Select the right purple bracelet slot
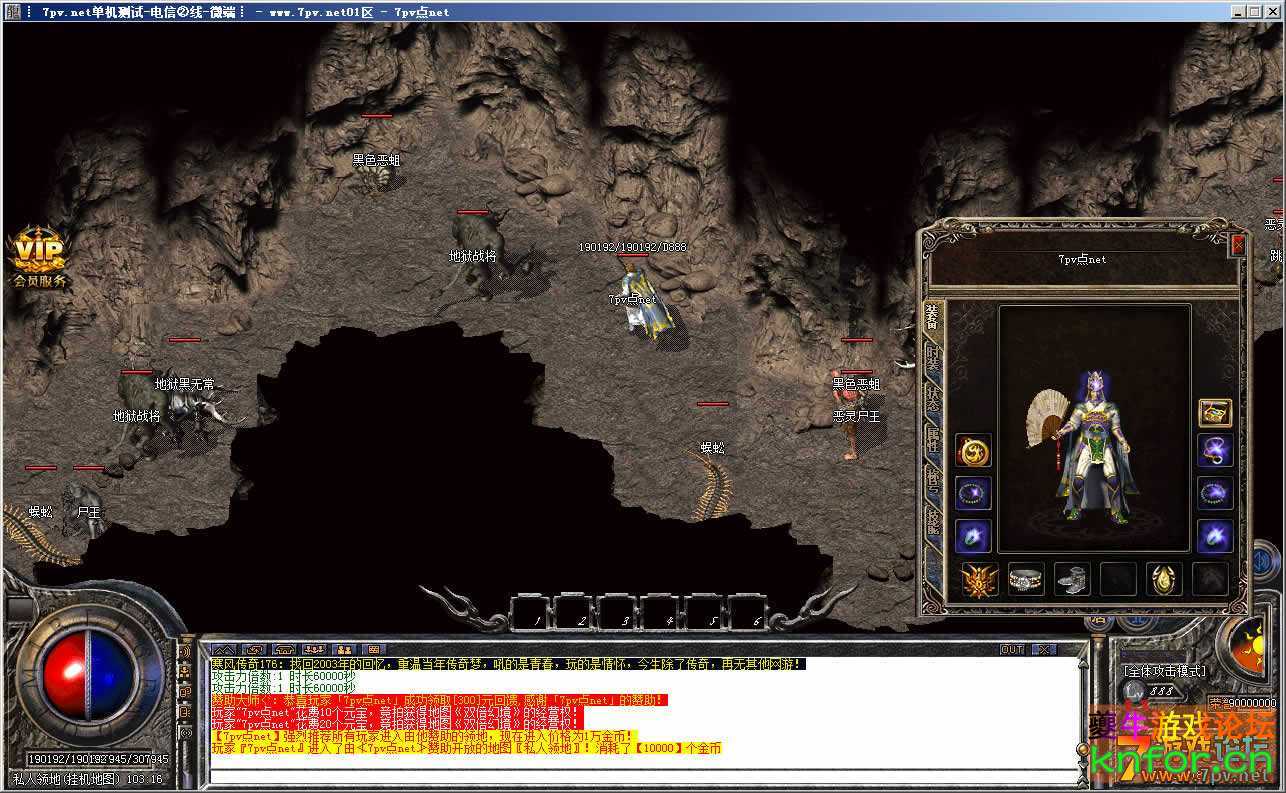The image size is (1286, 793). pyautogui.click(x=1215, y=492)
